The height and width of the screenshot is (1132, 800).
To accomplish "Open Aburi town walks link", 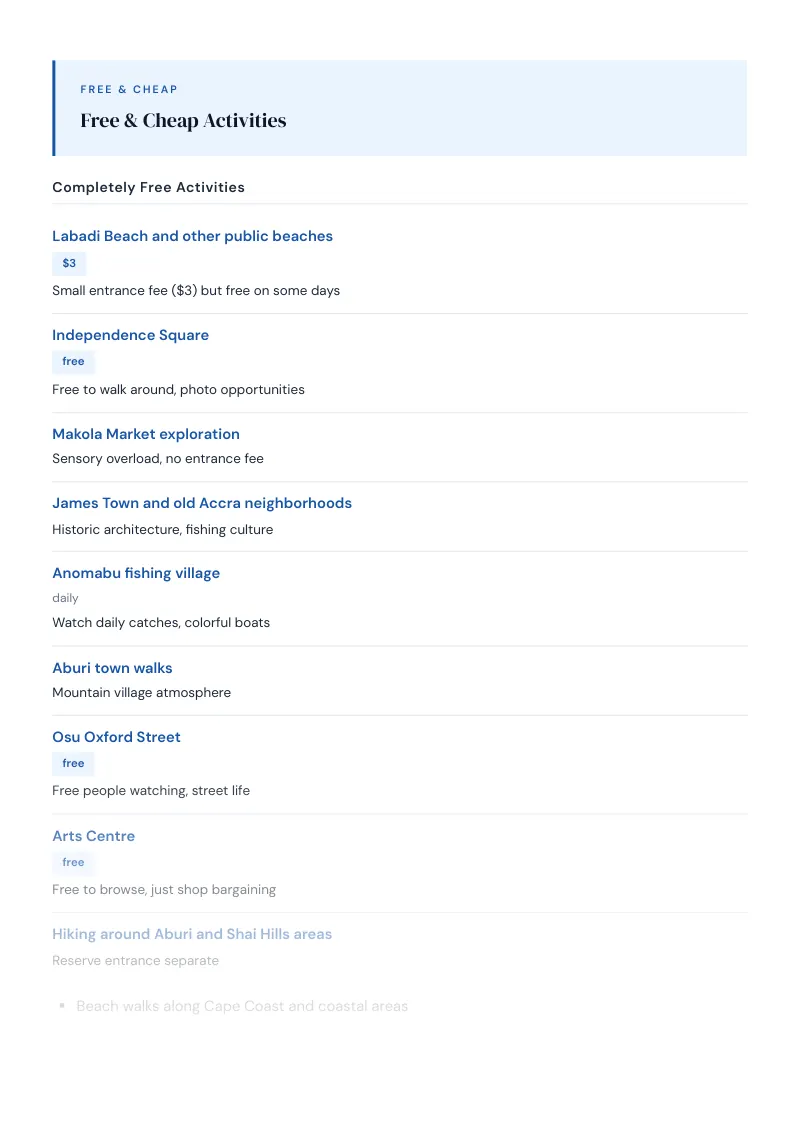I will [112, 668].
